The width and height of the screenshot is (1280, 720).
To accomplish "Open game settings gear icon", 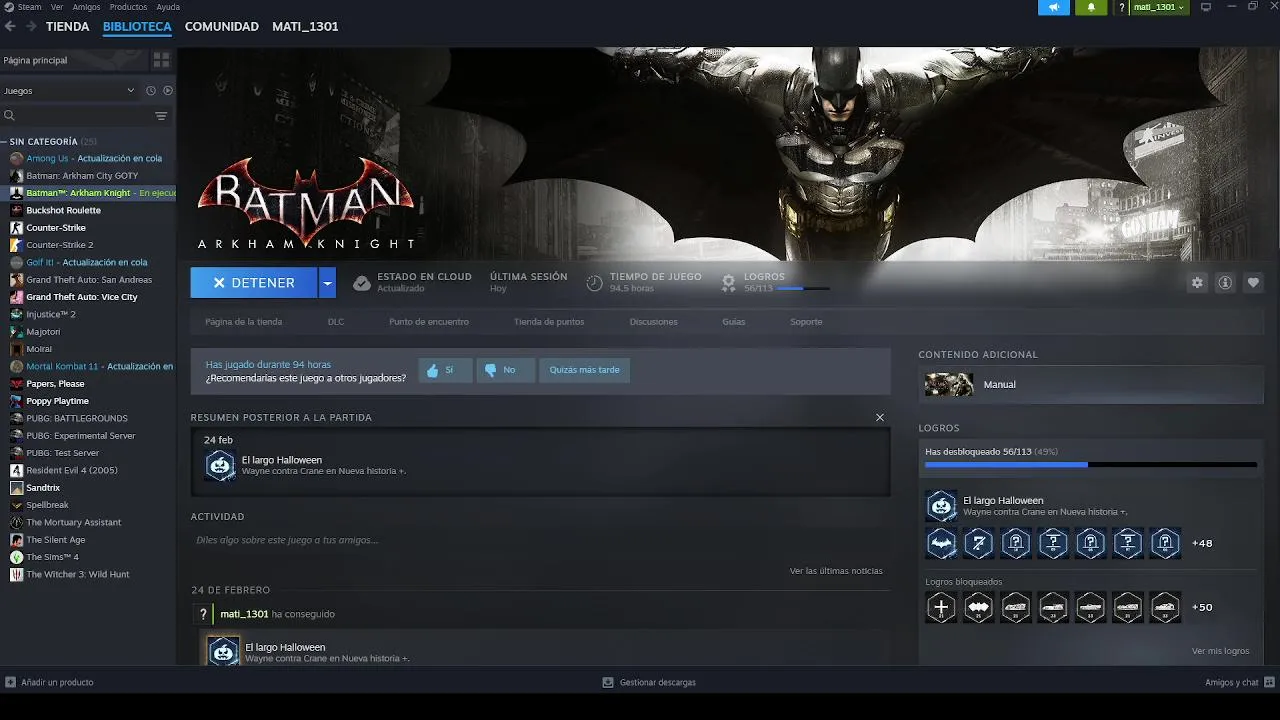I will (x=1197, y=283).
